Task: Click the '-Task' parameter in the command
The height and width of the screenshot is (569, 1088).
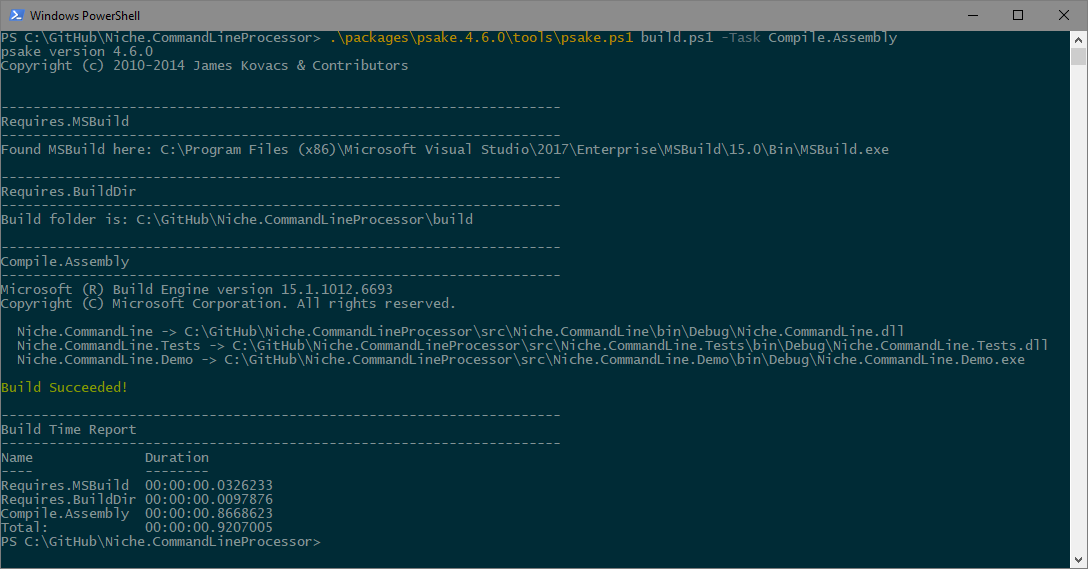Action: (740, 37)
